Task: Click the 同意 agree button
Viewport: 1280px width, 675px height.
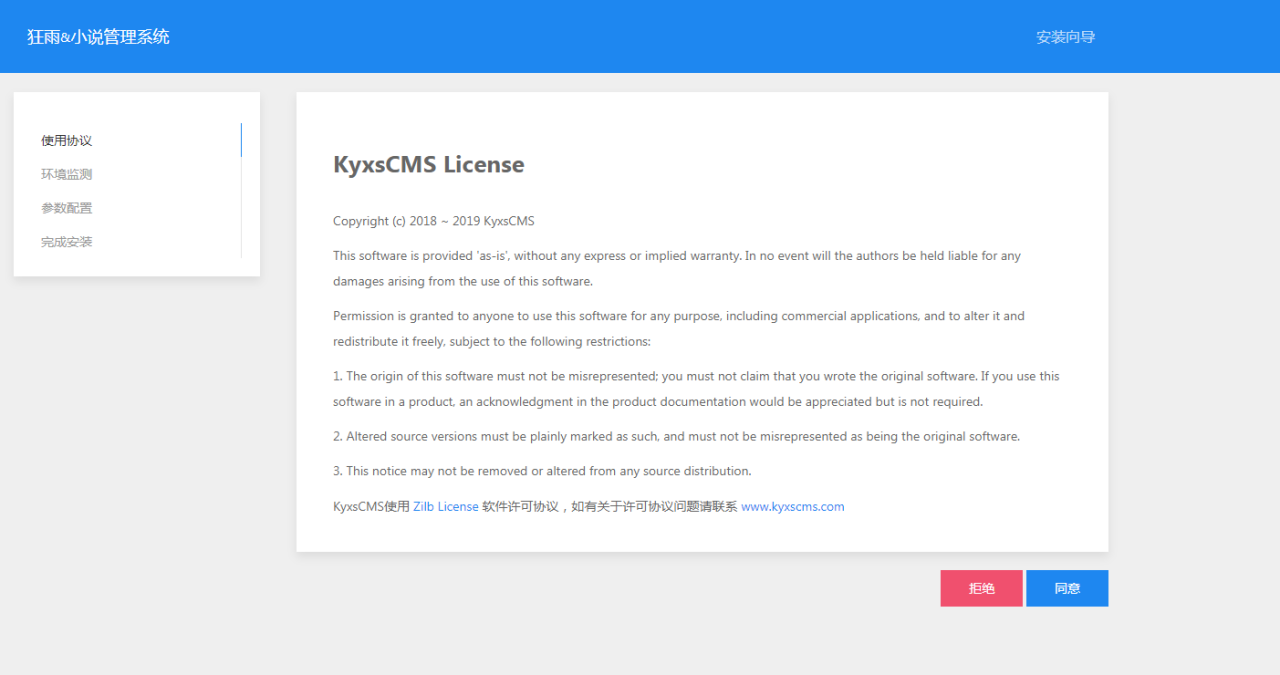Action: point(1066,588)
